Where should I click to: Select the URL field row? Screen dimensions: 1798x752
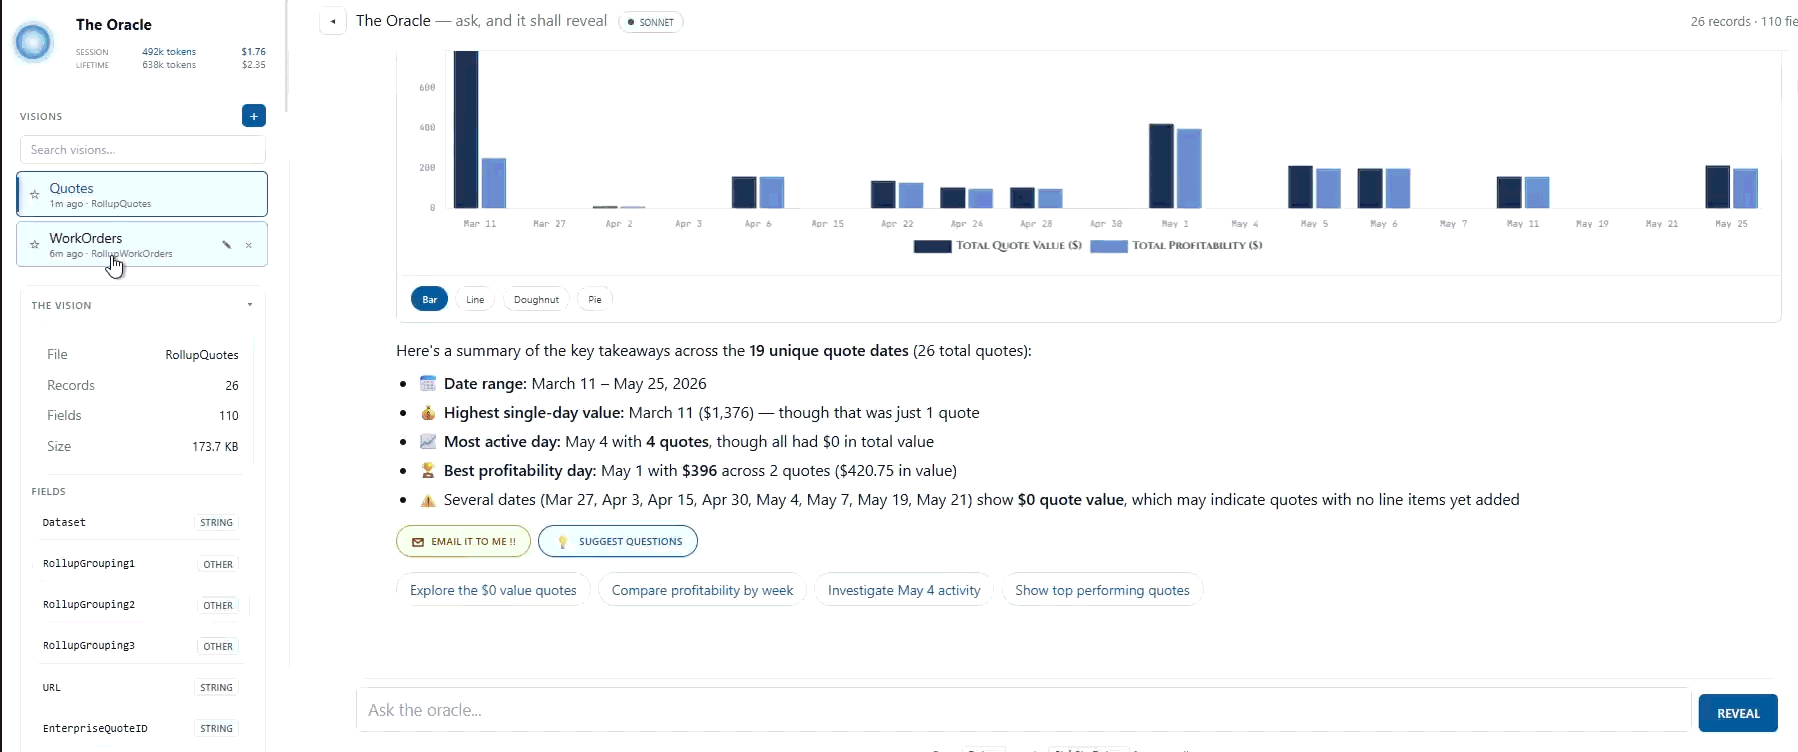tap(140, 687)
